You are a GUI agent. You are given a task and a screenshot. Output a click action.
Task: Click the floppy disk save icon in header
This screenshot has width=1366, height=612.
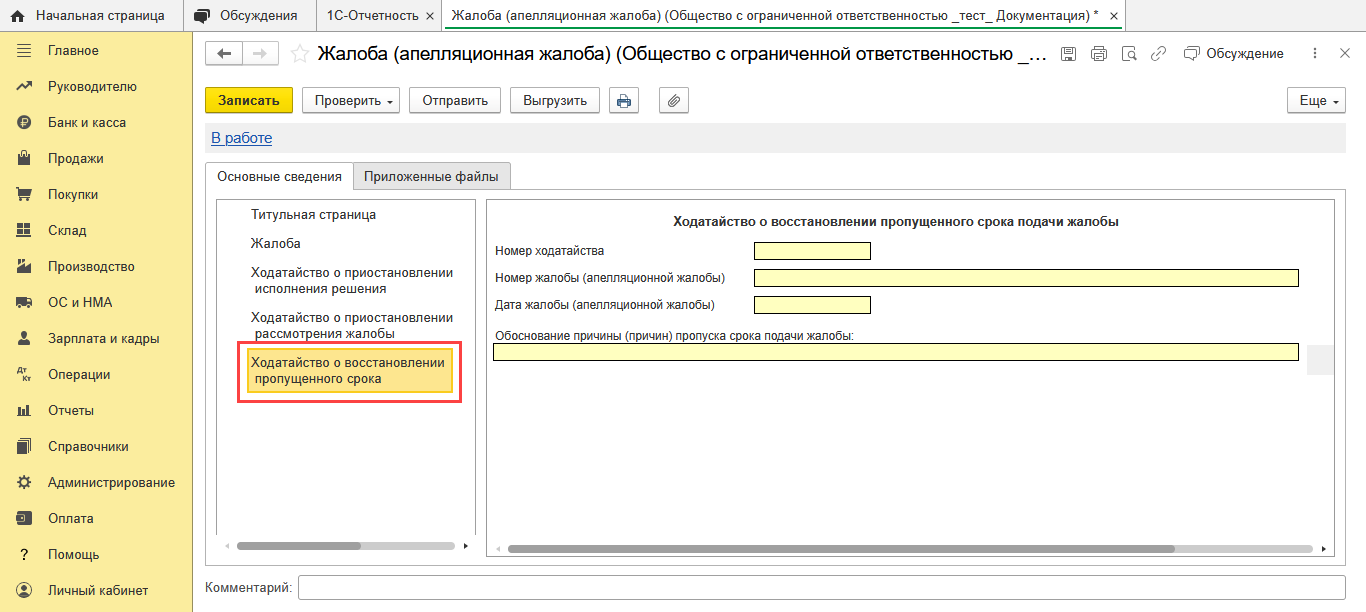tap(1068, 54)
